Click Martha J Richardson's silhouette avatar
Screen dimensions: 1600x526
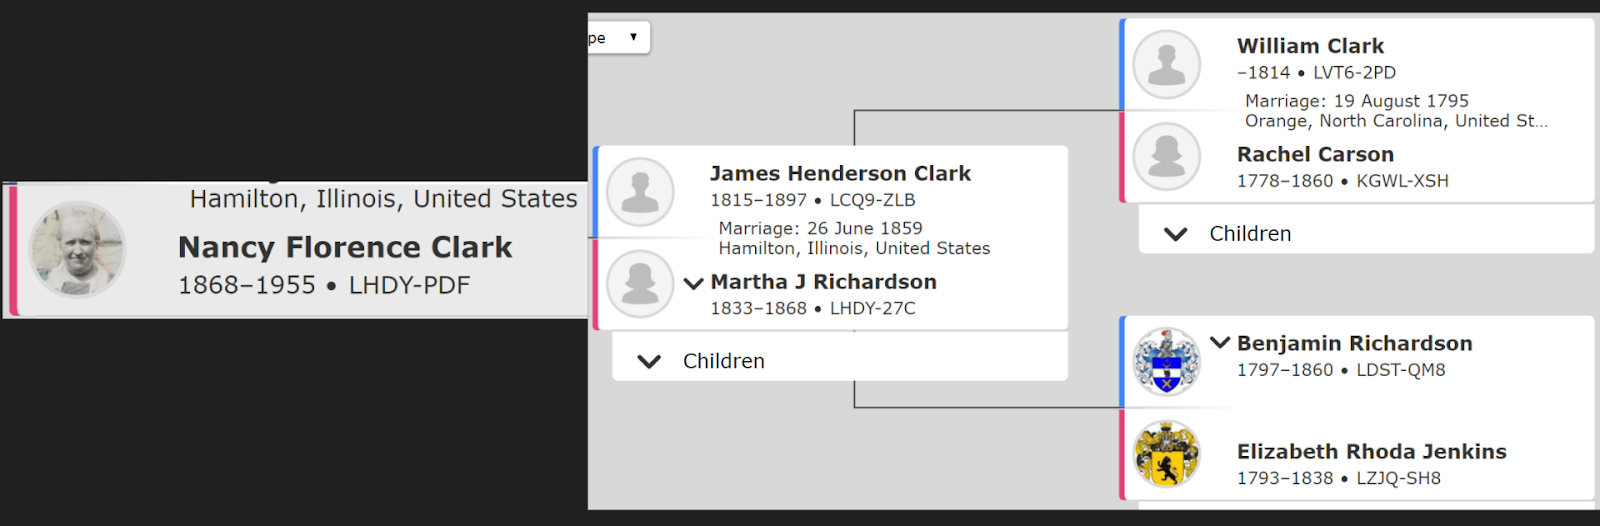point(640,284)
